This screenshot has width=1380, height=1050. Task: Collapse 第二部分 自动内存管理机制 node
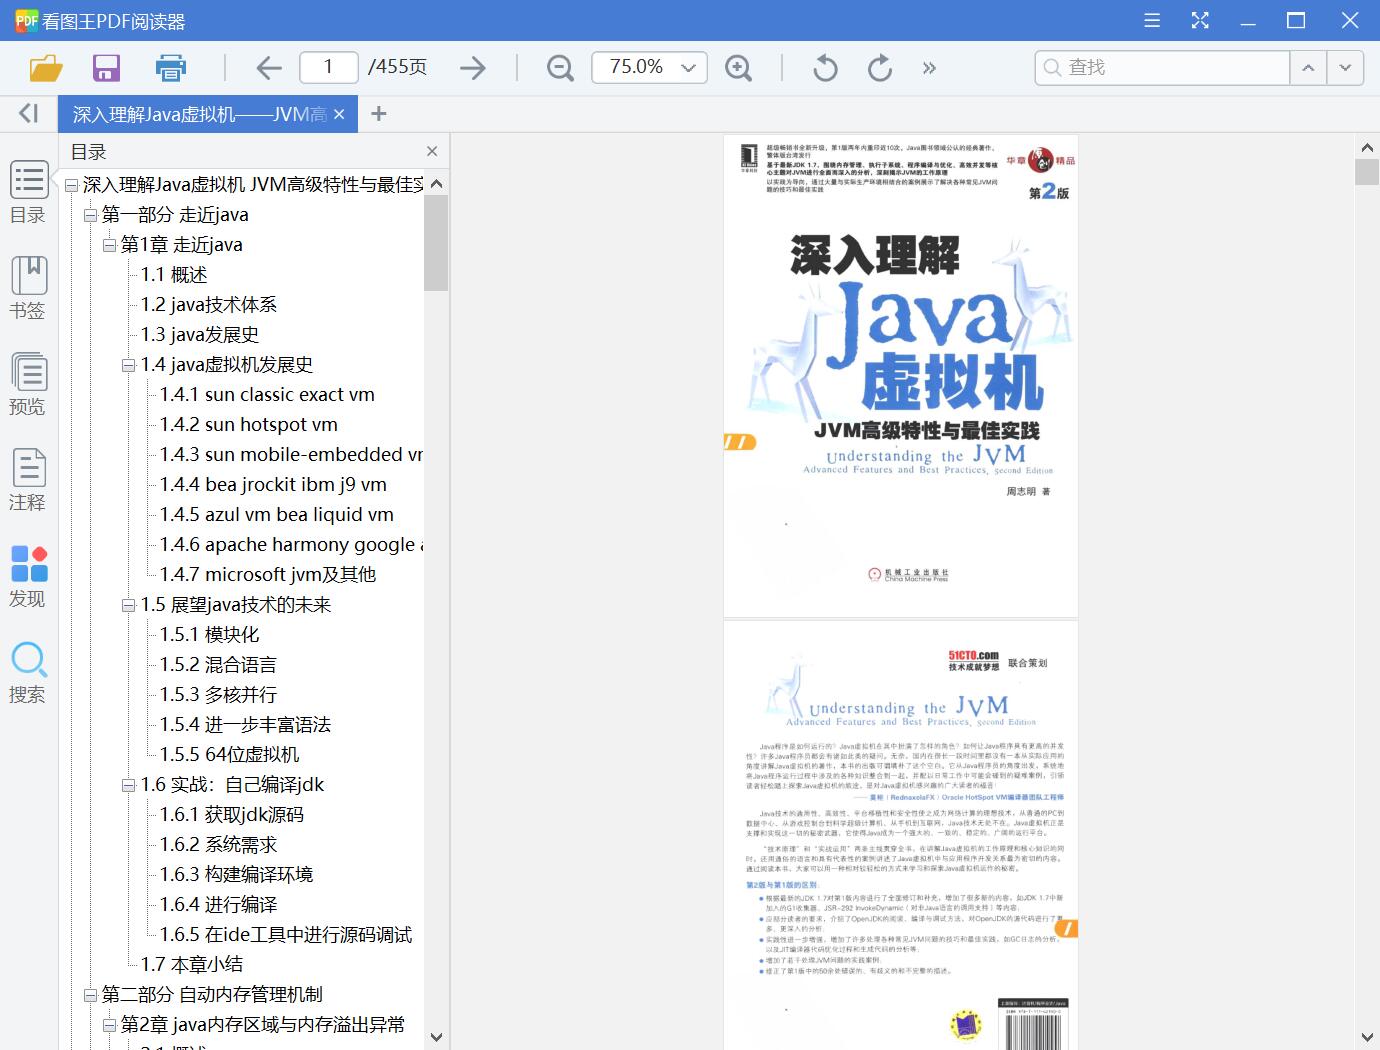coord(90,995)
